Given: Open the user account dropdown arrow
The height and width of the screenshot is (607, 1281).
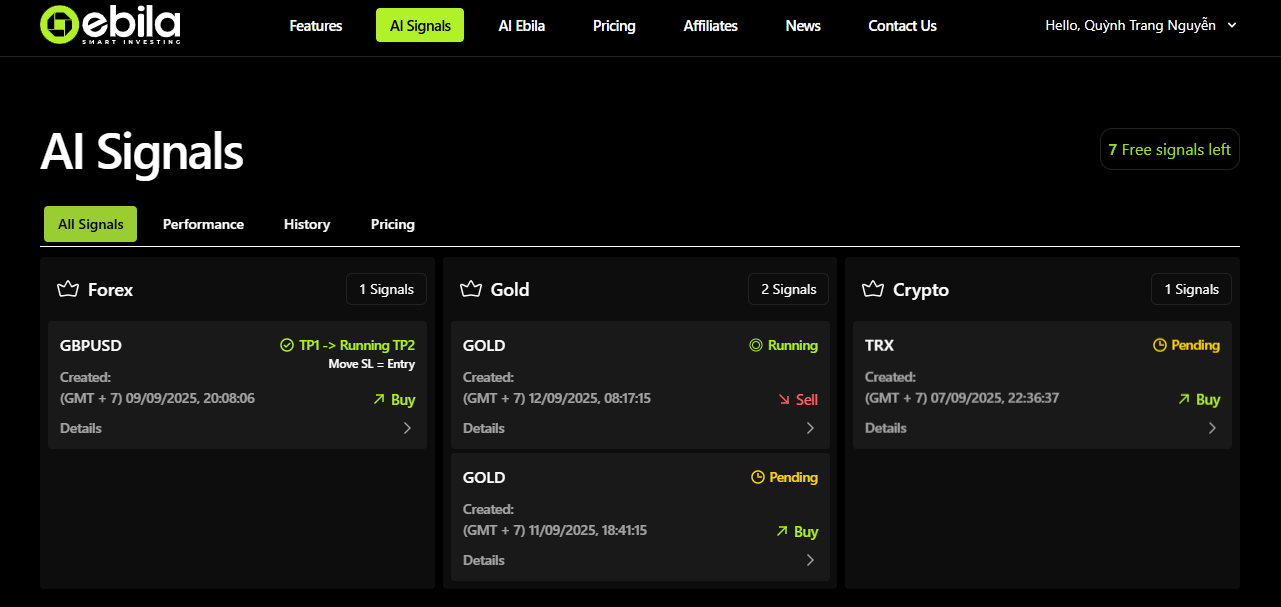Looking at the screenshot, I should [1232, 25].
